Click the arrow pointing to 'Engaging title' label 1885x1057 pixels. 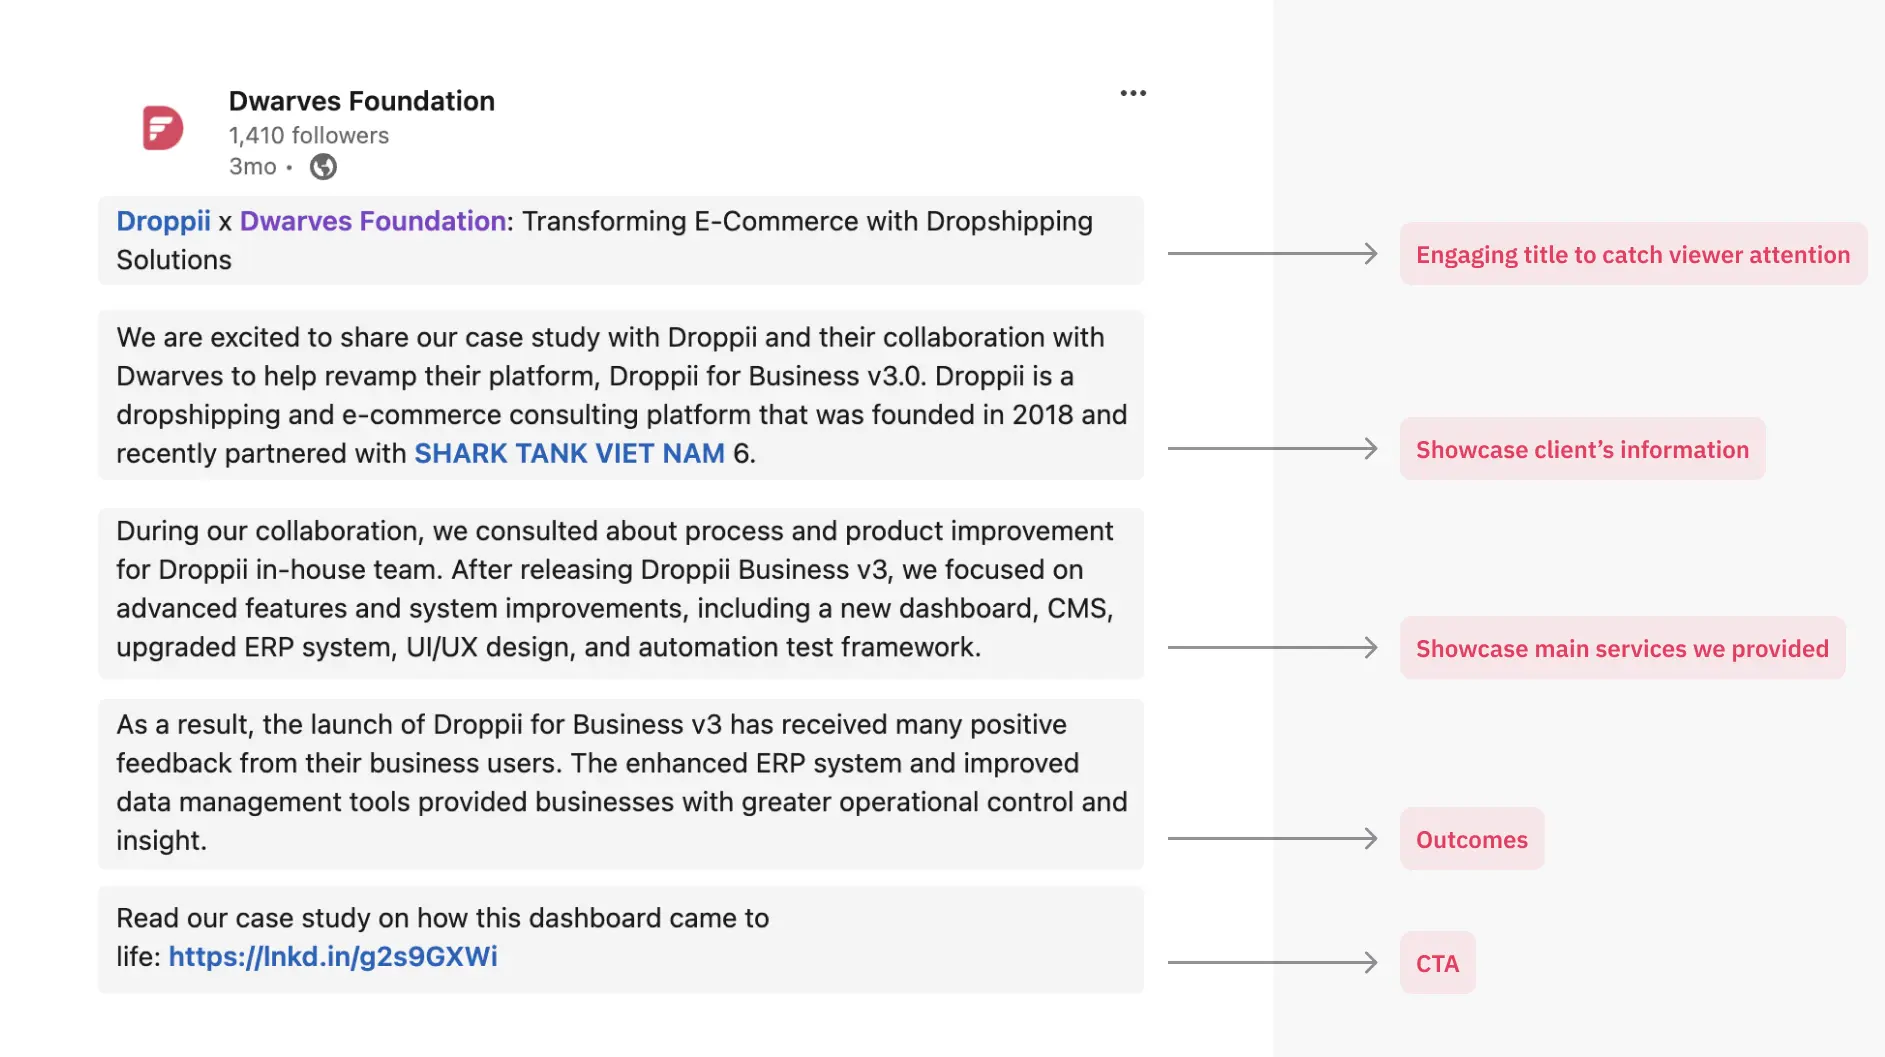(x=1273, y=253)
